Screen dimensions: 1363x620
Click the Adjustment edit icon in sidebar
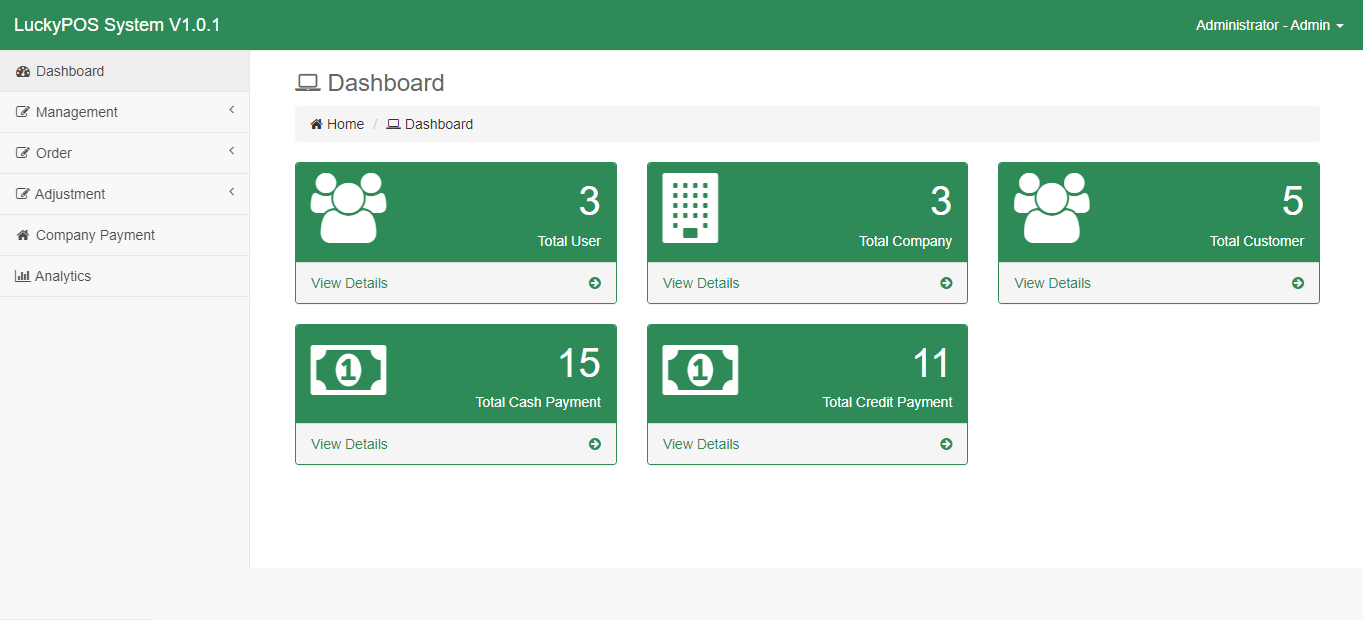(x=23, y=194)
